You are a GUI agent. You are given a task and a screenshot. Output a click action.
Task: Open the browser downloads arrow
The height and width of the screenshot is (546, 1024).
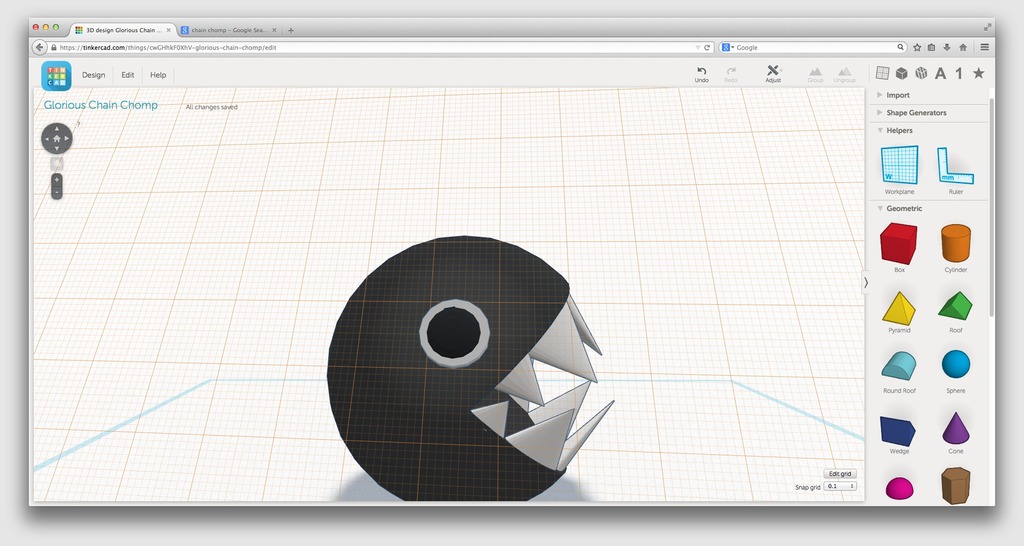pyautogui.click(x=947, y=48)
